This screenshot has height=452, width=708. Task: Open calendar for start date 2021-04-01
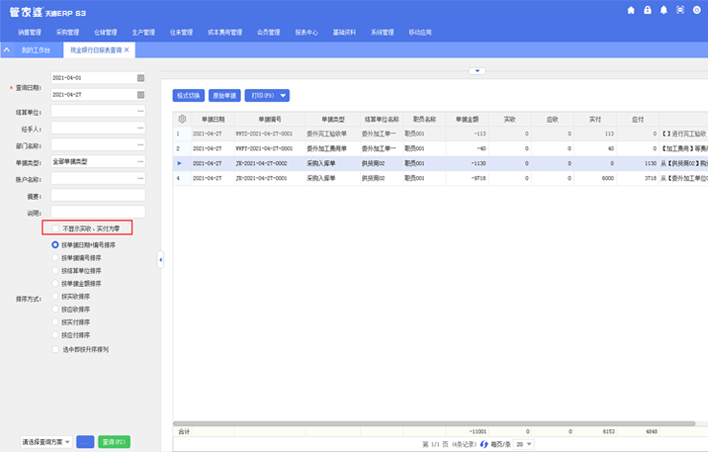[x=140, y=77]
